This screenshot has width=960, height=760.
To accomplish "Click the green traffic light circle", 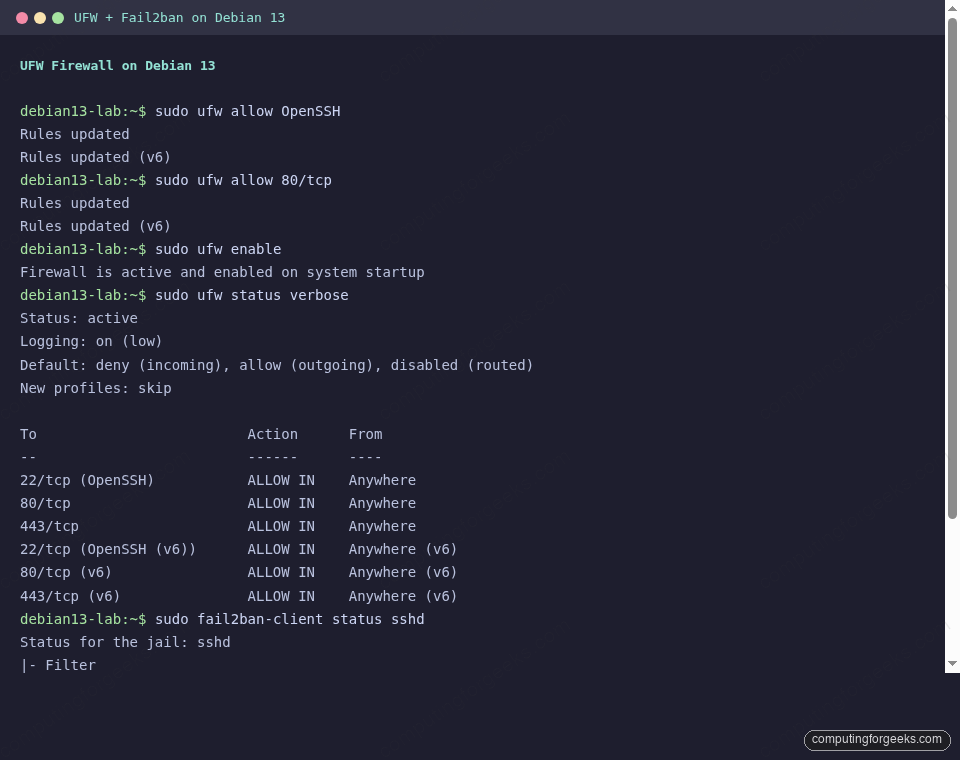I will click(x=57, y=17).
